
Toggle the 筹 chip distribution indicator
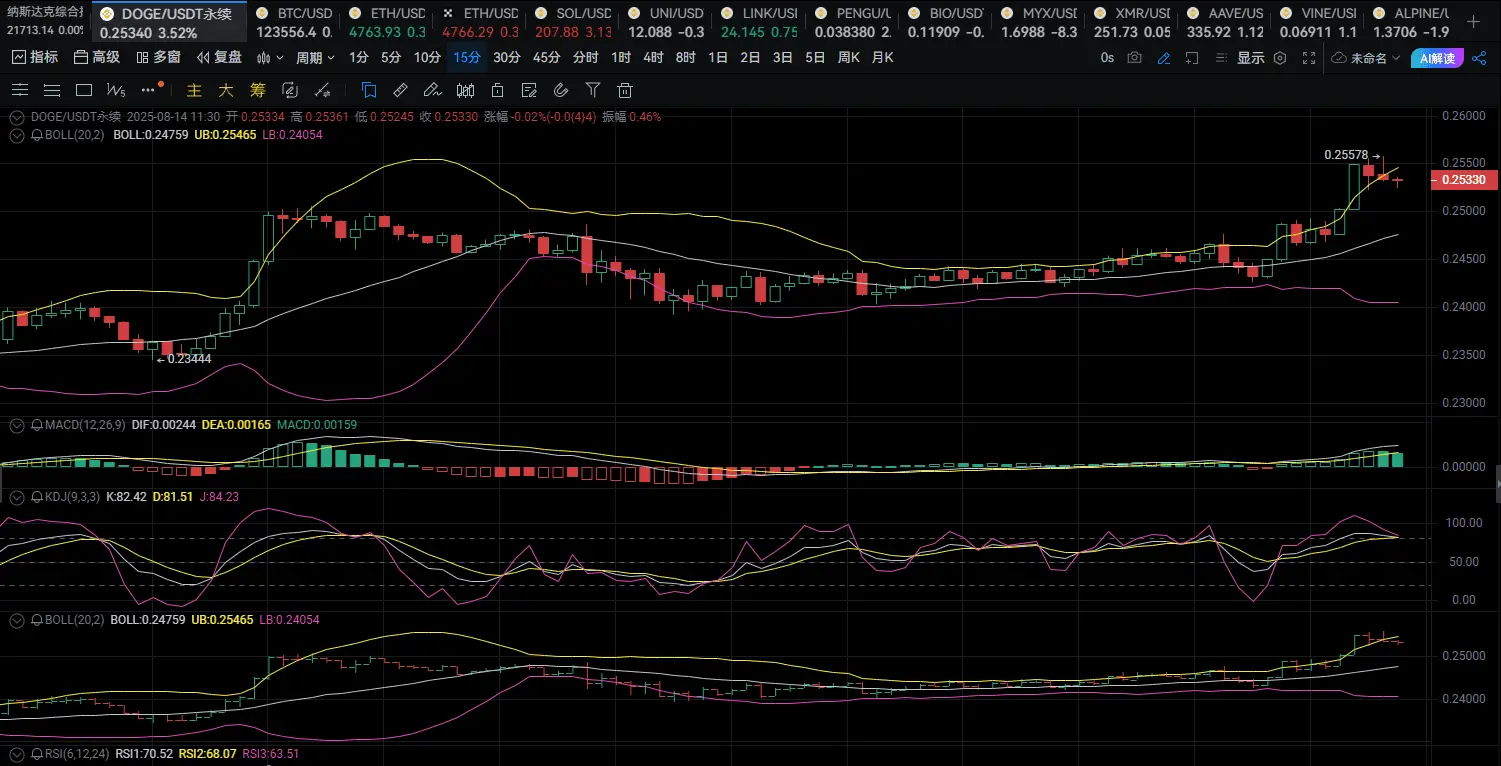(258, 90)
